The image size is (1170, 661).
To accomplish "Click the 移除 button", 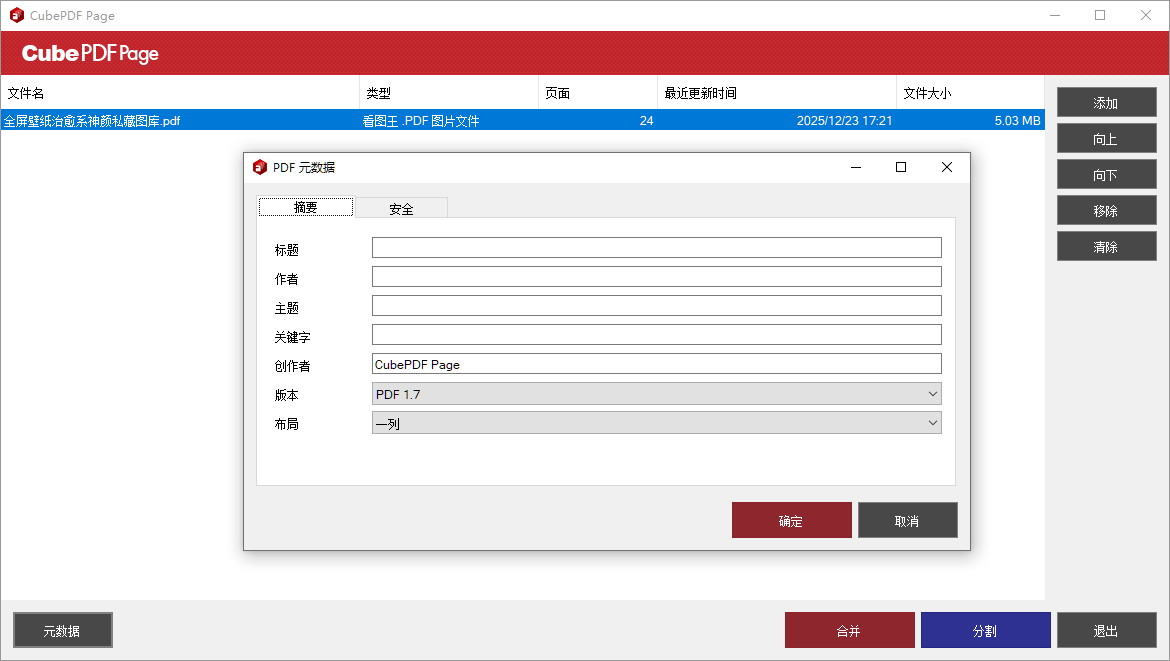I will [1107, 210].
